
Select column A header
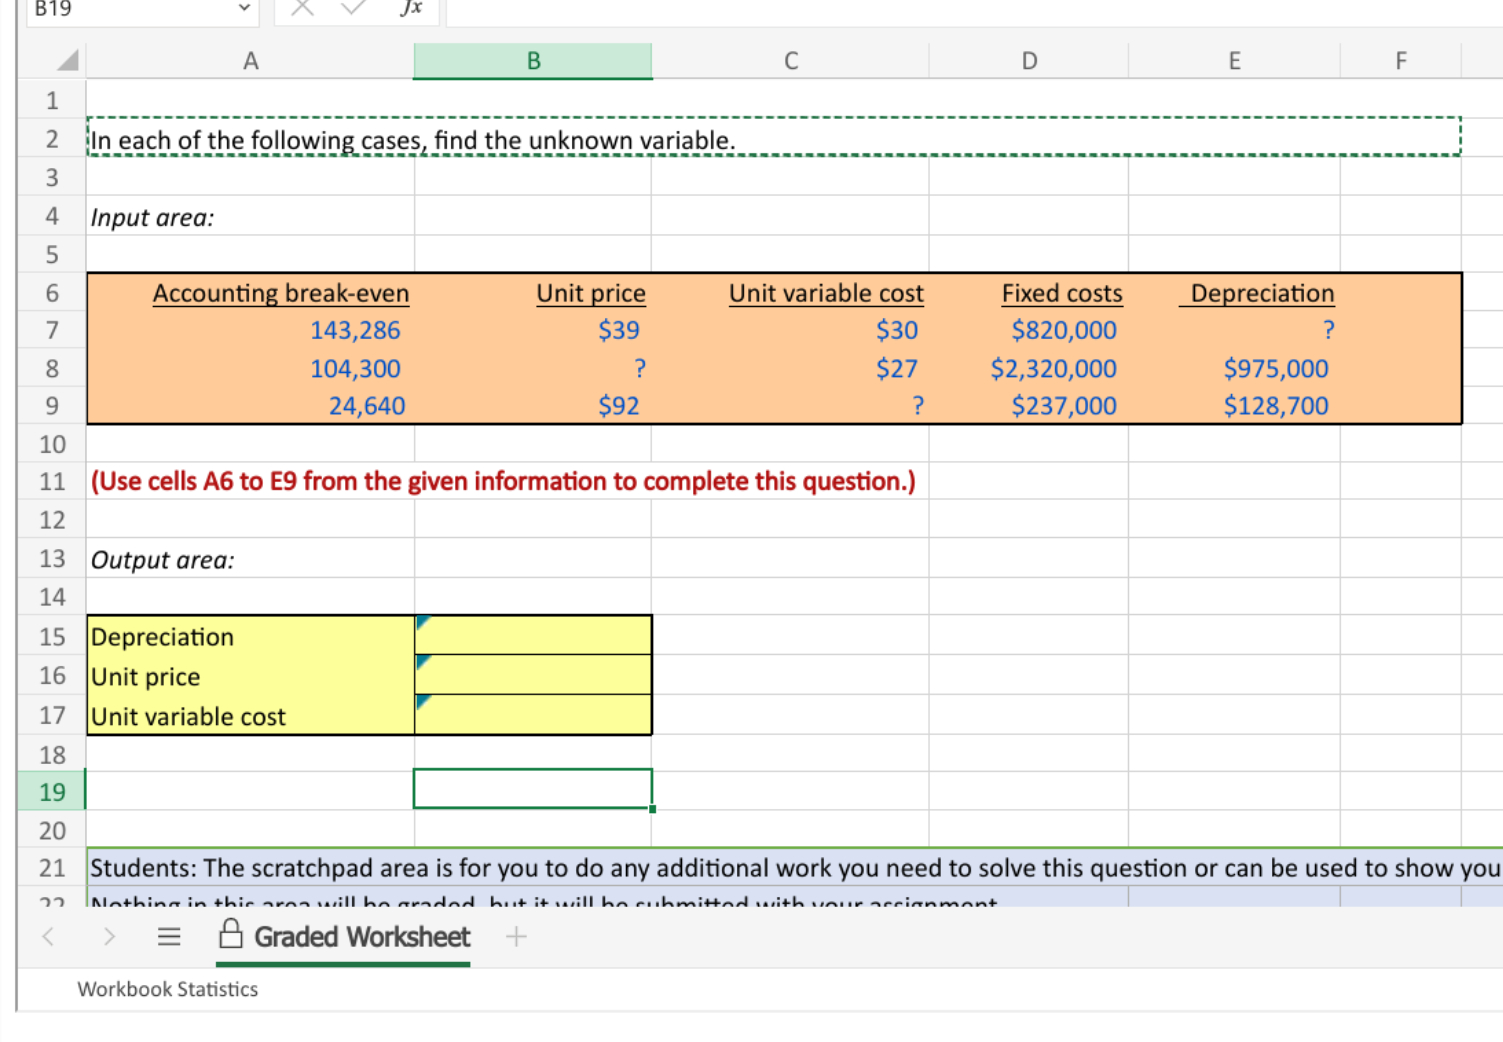pos(250,61)
